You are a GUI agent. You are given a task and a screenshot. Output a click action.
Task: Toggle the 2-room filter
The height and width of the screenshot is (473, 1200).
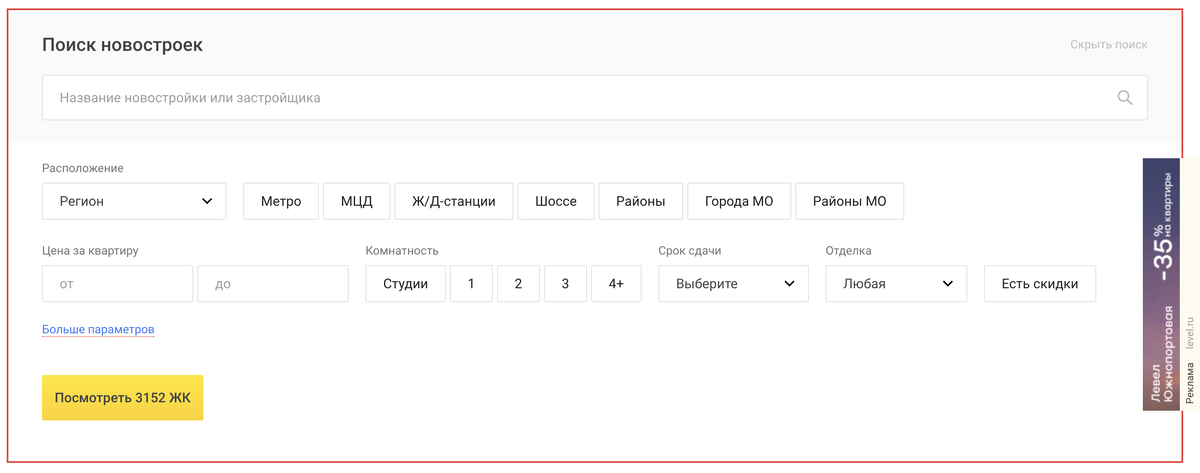(x=518, y=284)
